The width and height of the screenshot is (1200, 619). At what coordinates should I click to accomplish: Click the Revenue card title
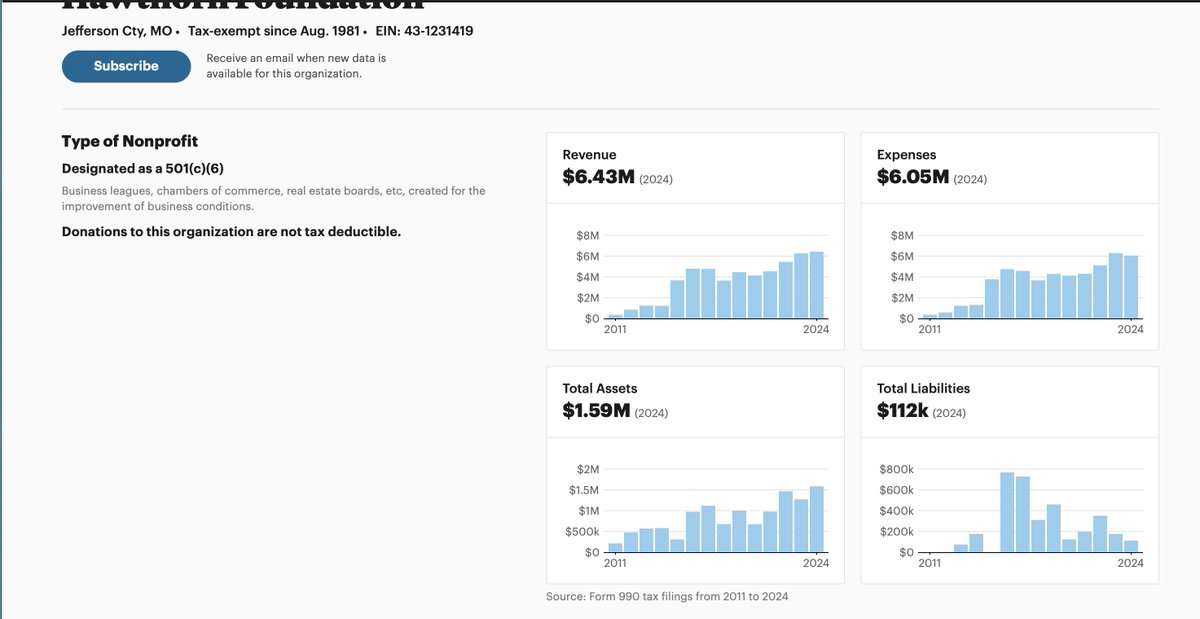pos(590,155)
